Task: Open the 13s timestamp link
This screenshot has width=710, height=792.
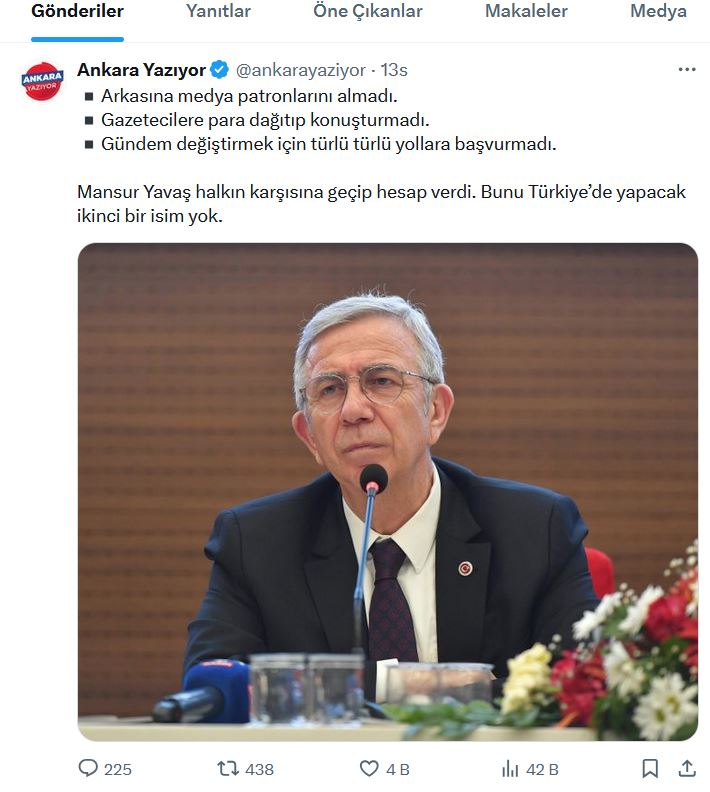Action: tap(394, 70)
